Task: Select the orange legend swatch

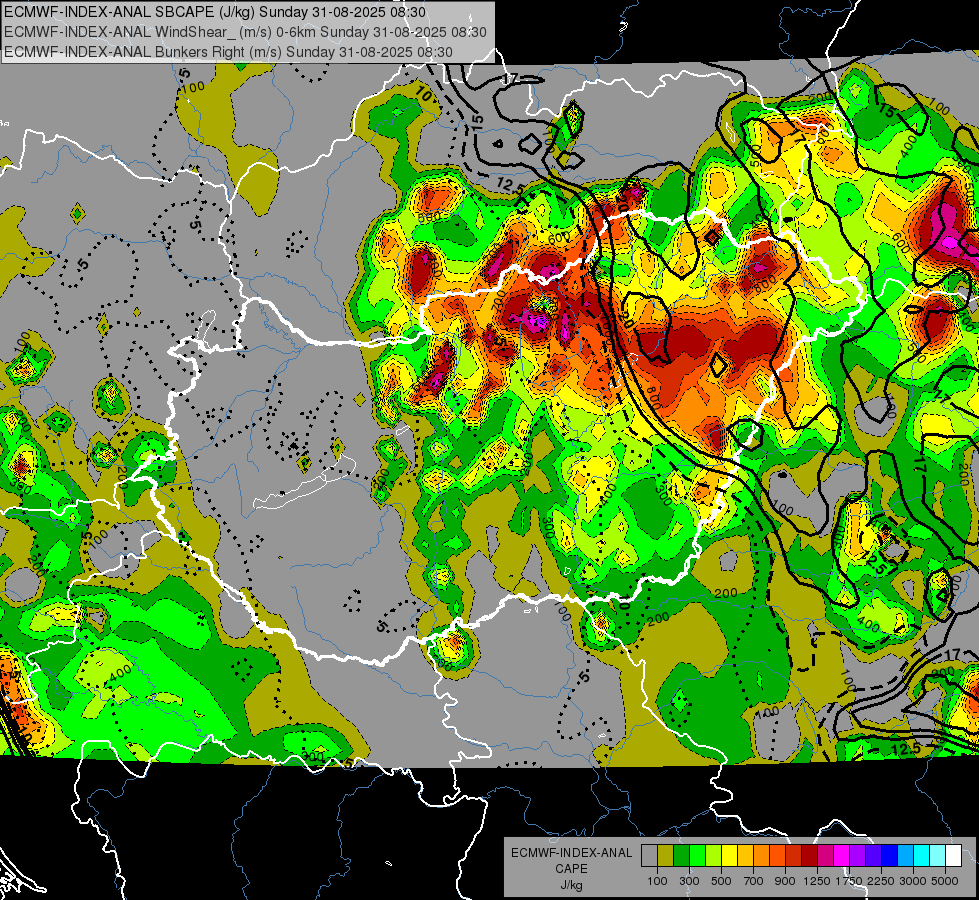Action: (762, 856)
